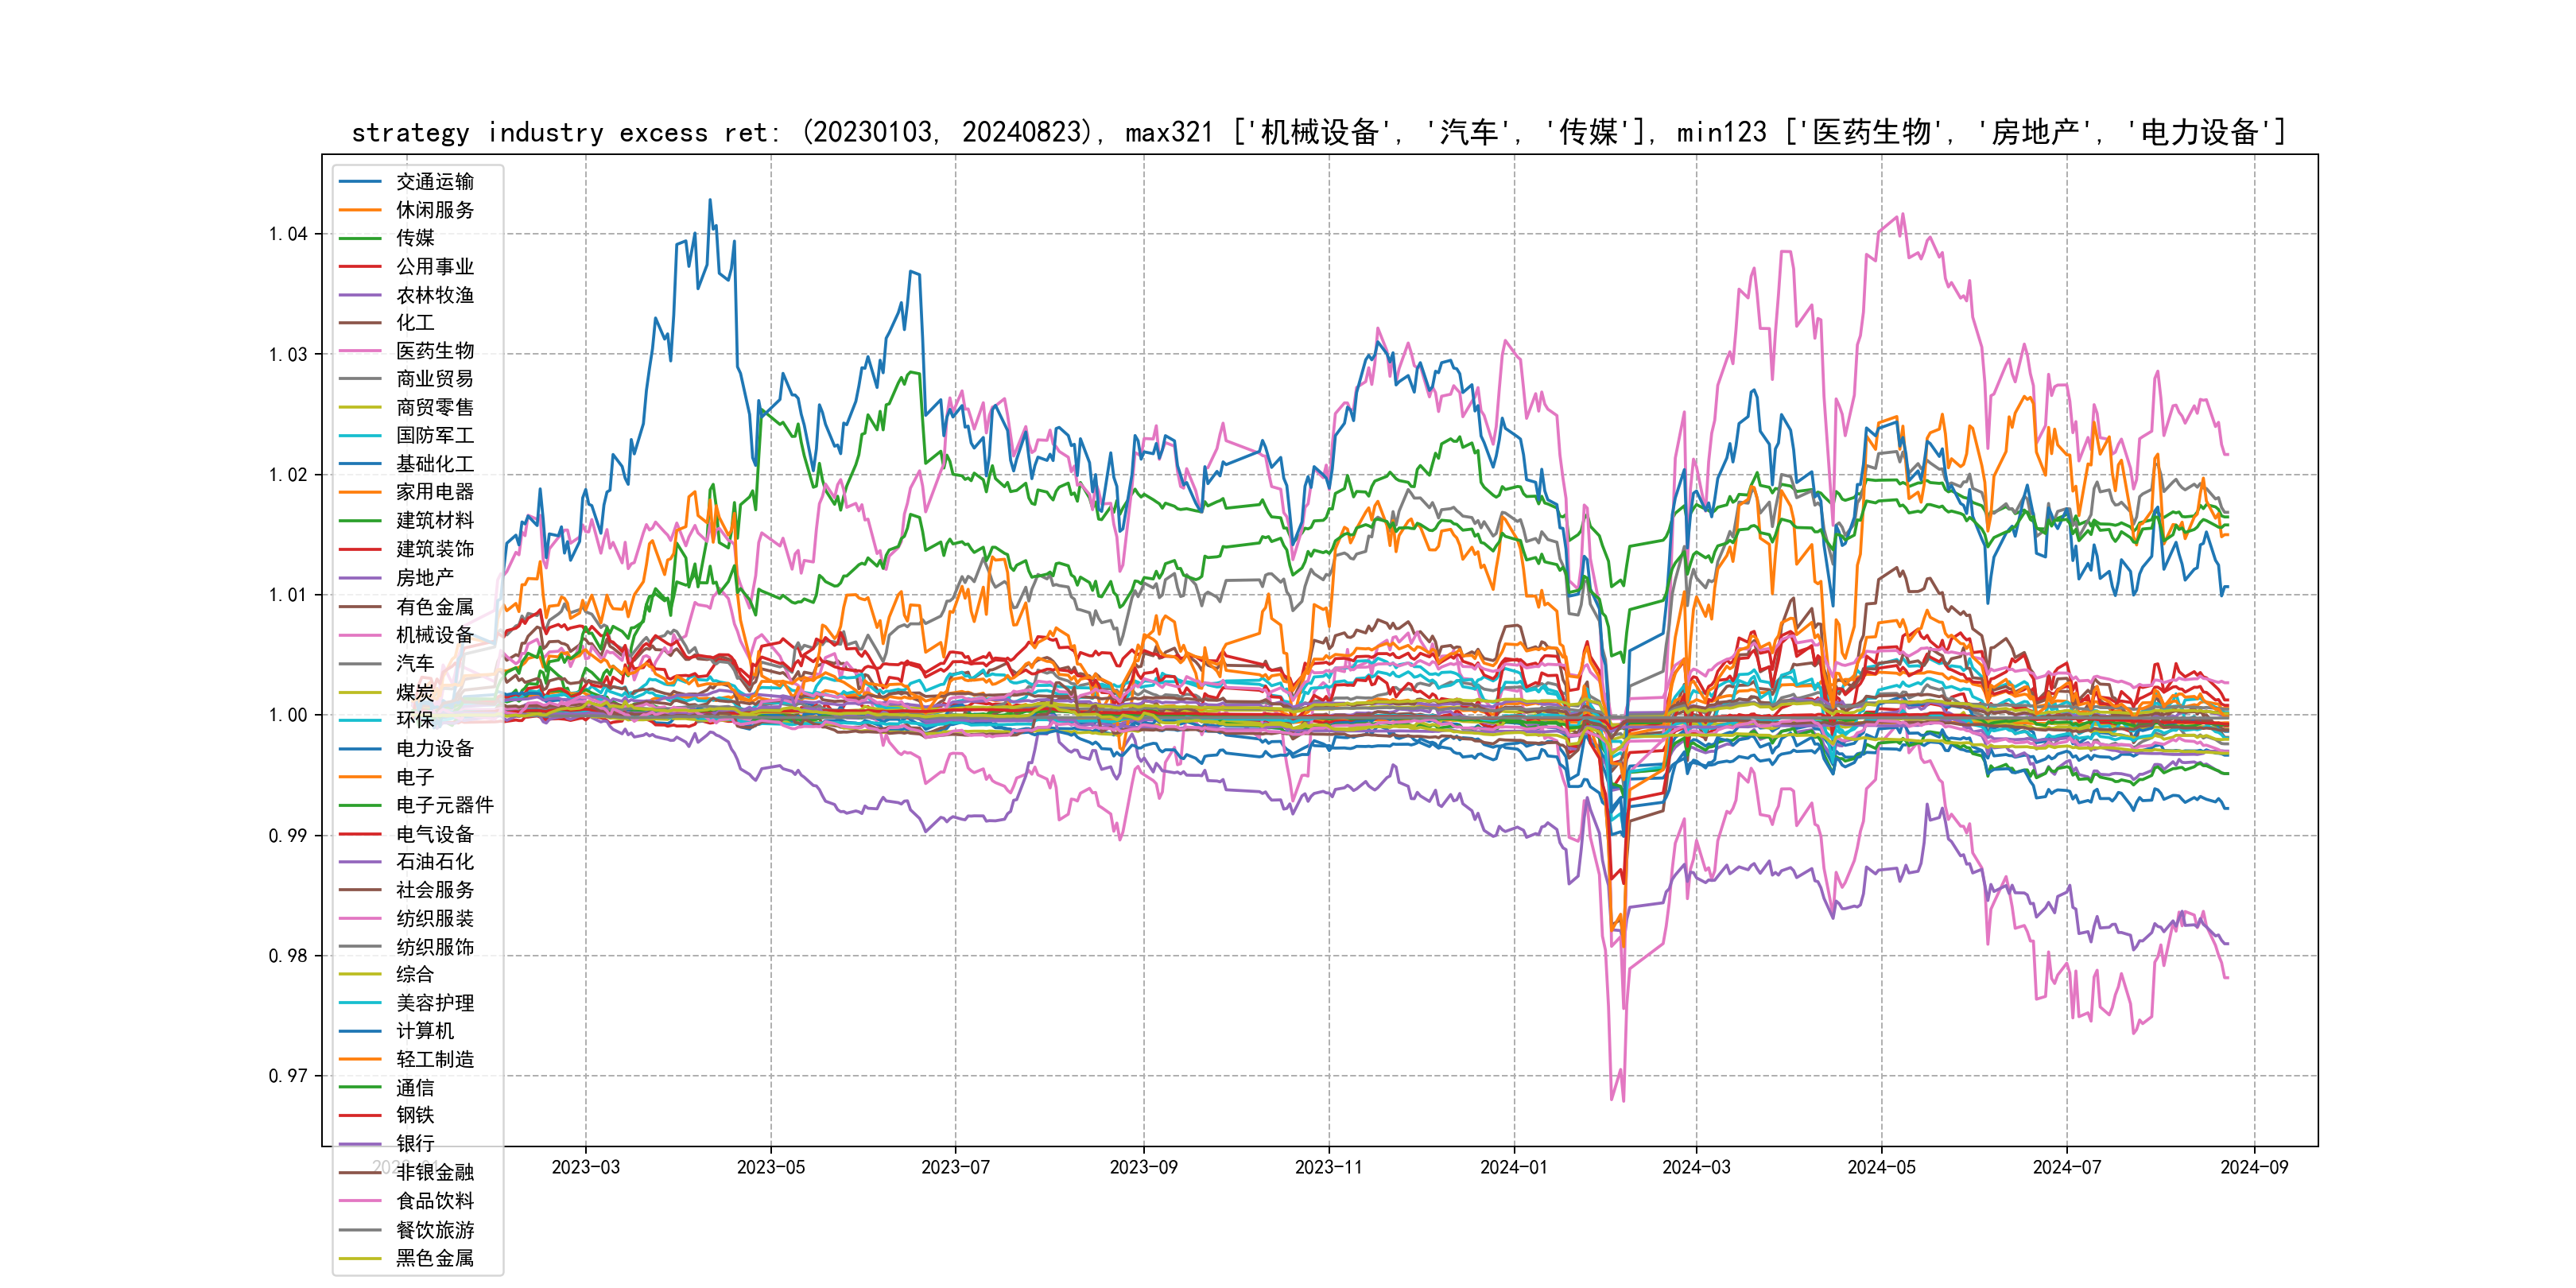Click the 传媒 legend entry label
The height and width of the screenshot is (1288, 2576).
[415, 238]
